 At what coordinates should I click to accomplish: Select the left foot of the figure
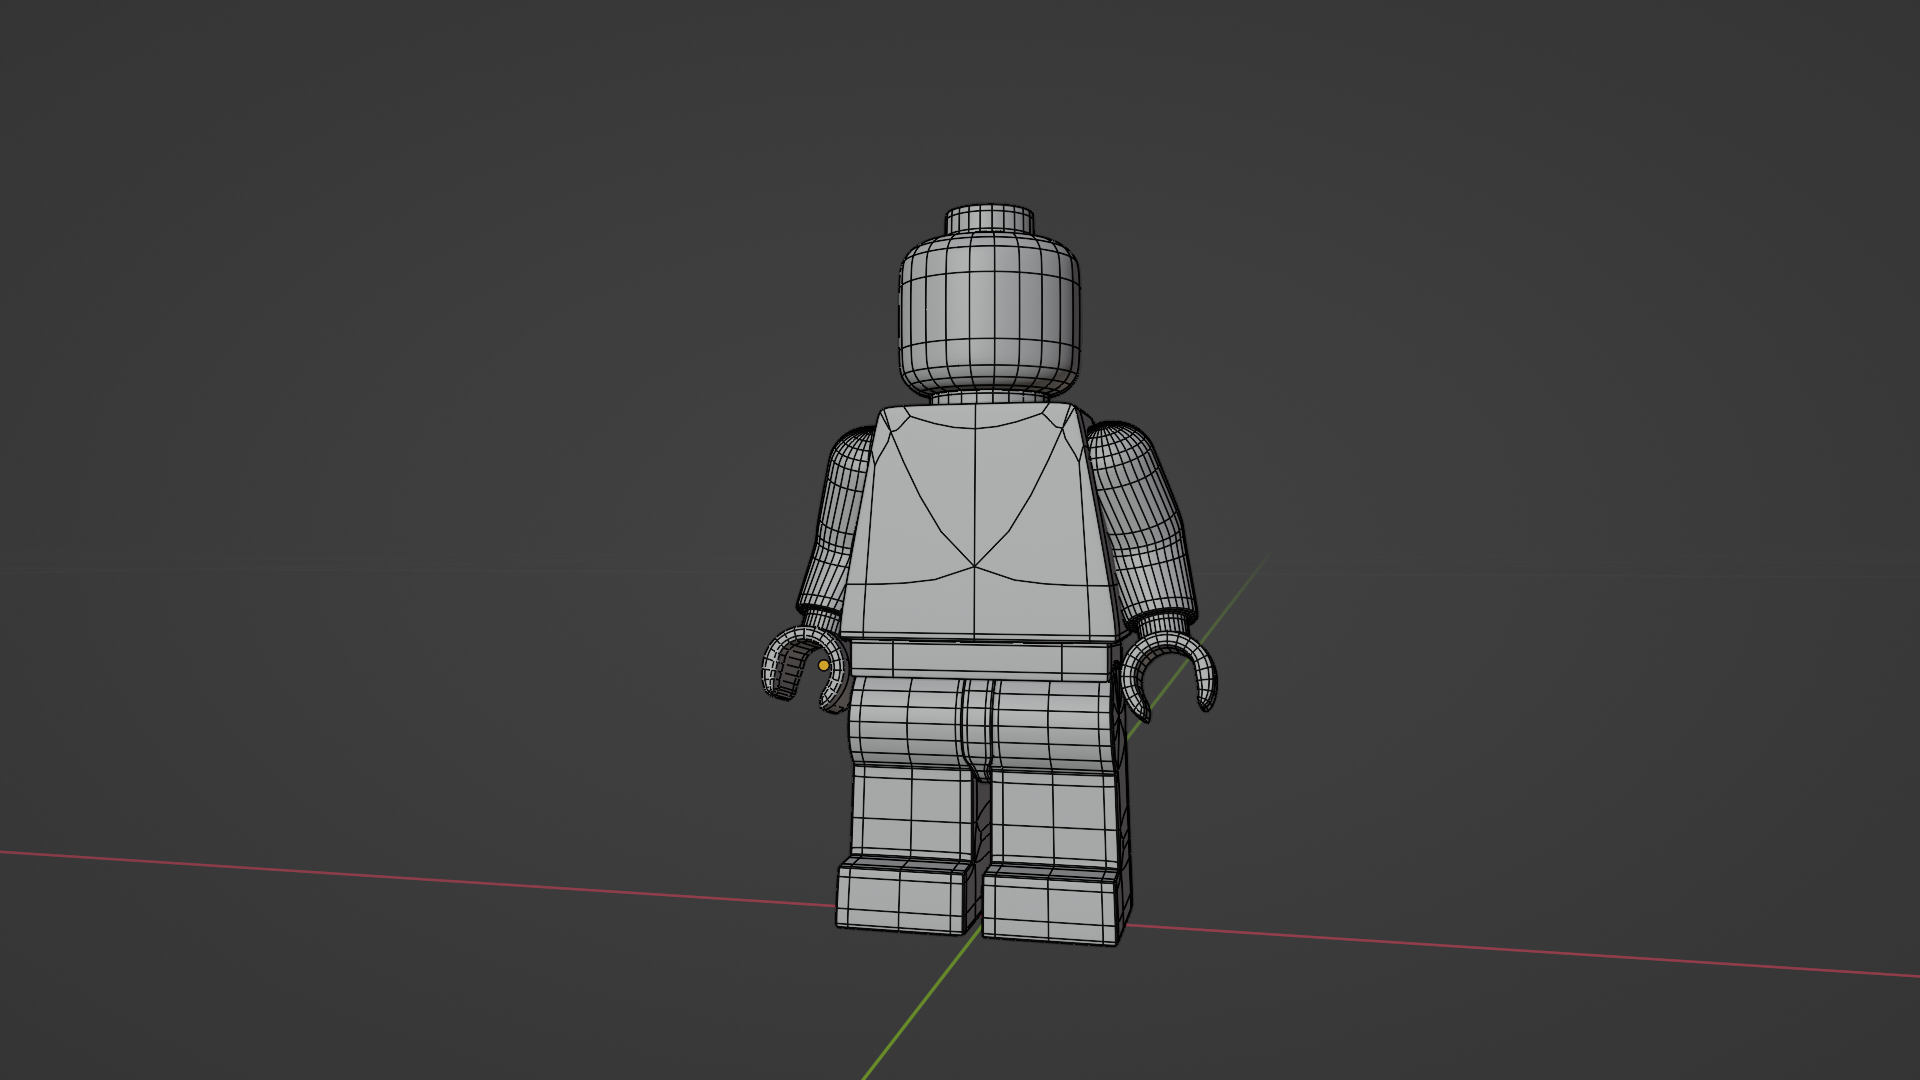(900, 897)
